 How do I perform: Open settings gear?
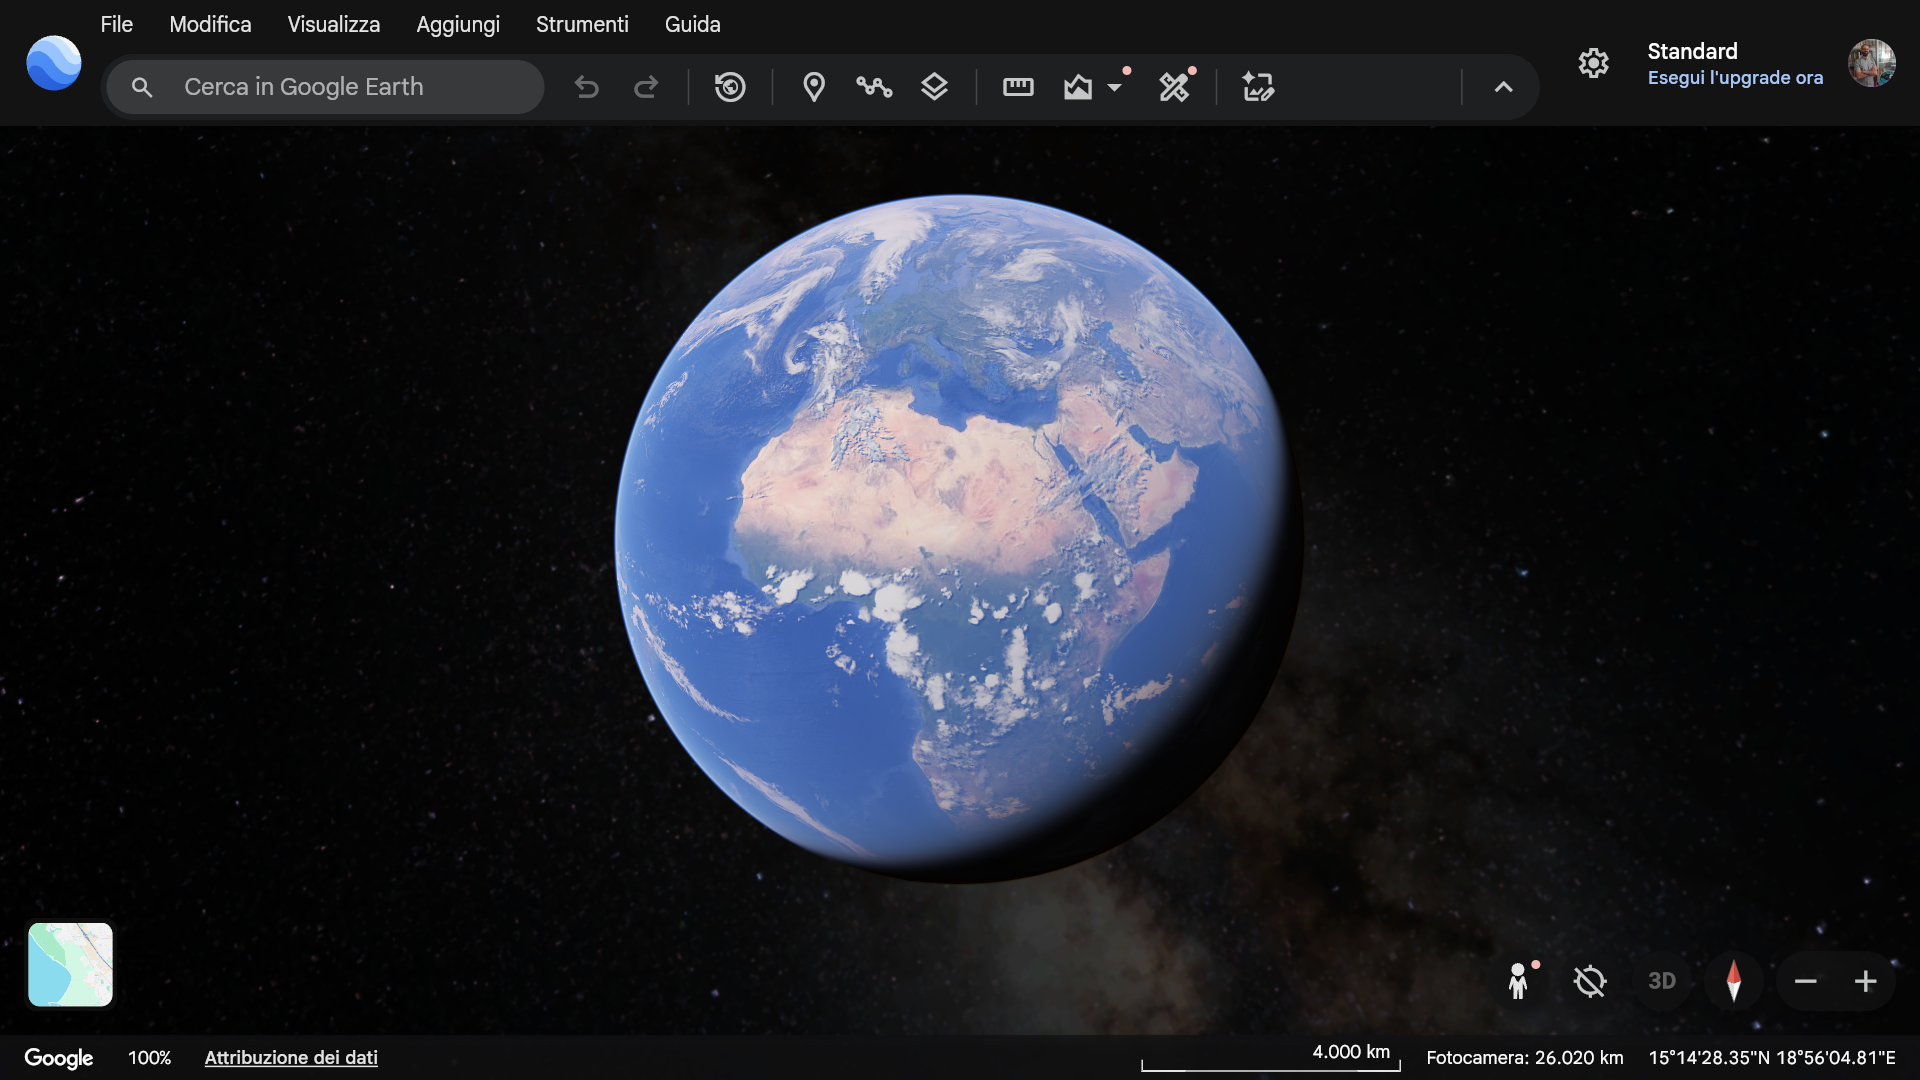(1594, 63)
